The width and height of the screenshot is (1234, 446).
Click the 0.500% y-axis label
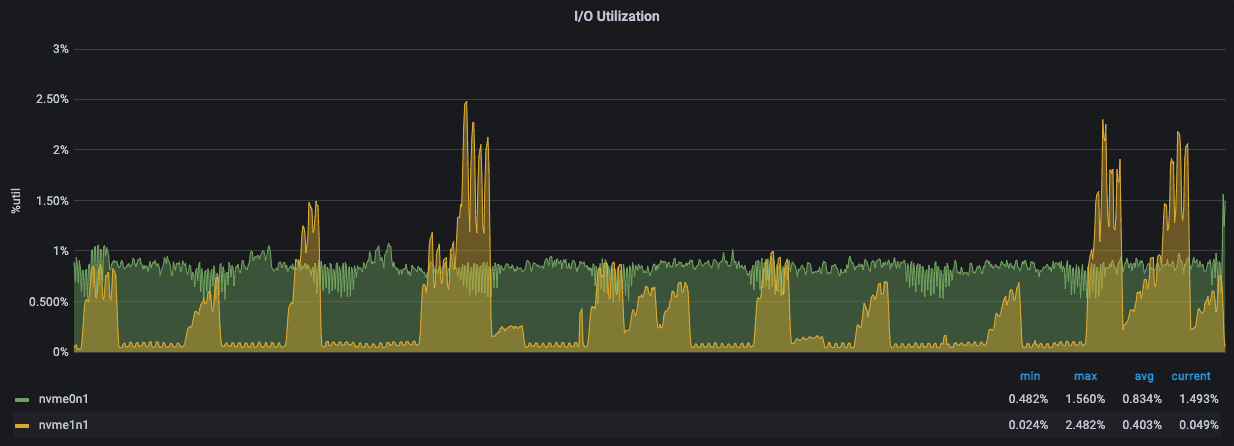pos(49,301)
